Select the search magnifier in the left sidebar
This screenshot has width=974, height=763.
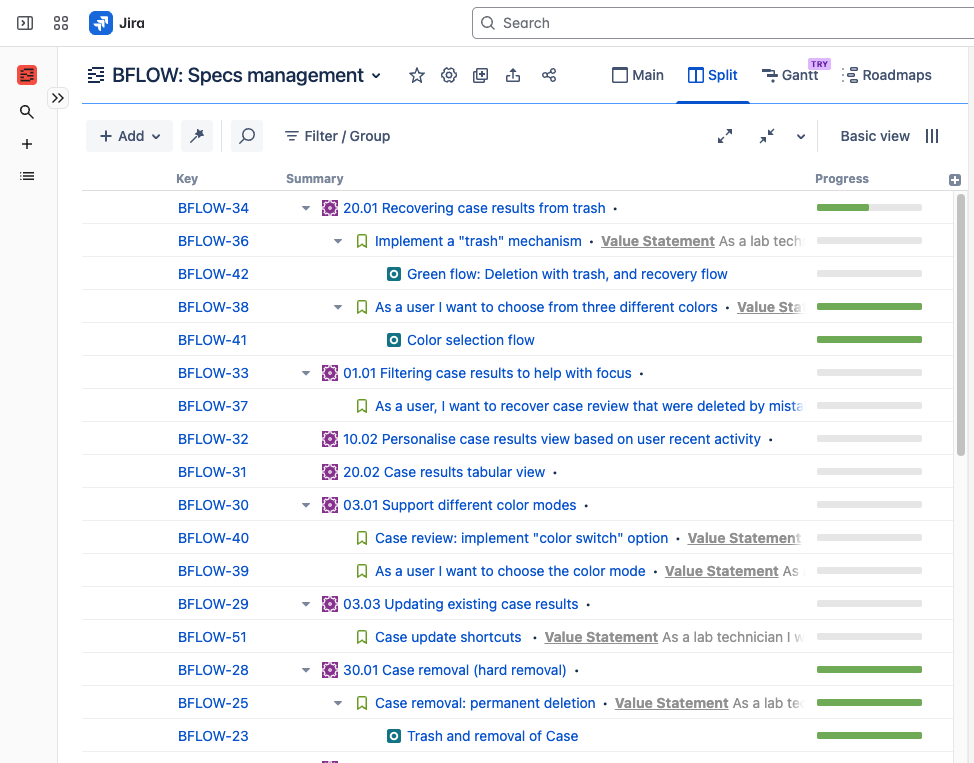pos(26,112)
